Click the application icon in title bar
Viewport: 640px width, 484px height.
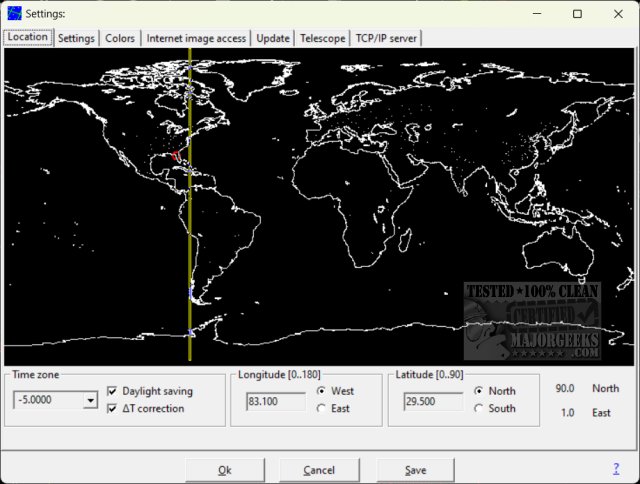pyautogui.click(x=14, y=13)
